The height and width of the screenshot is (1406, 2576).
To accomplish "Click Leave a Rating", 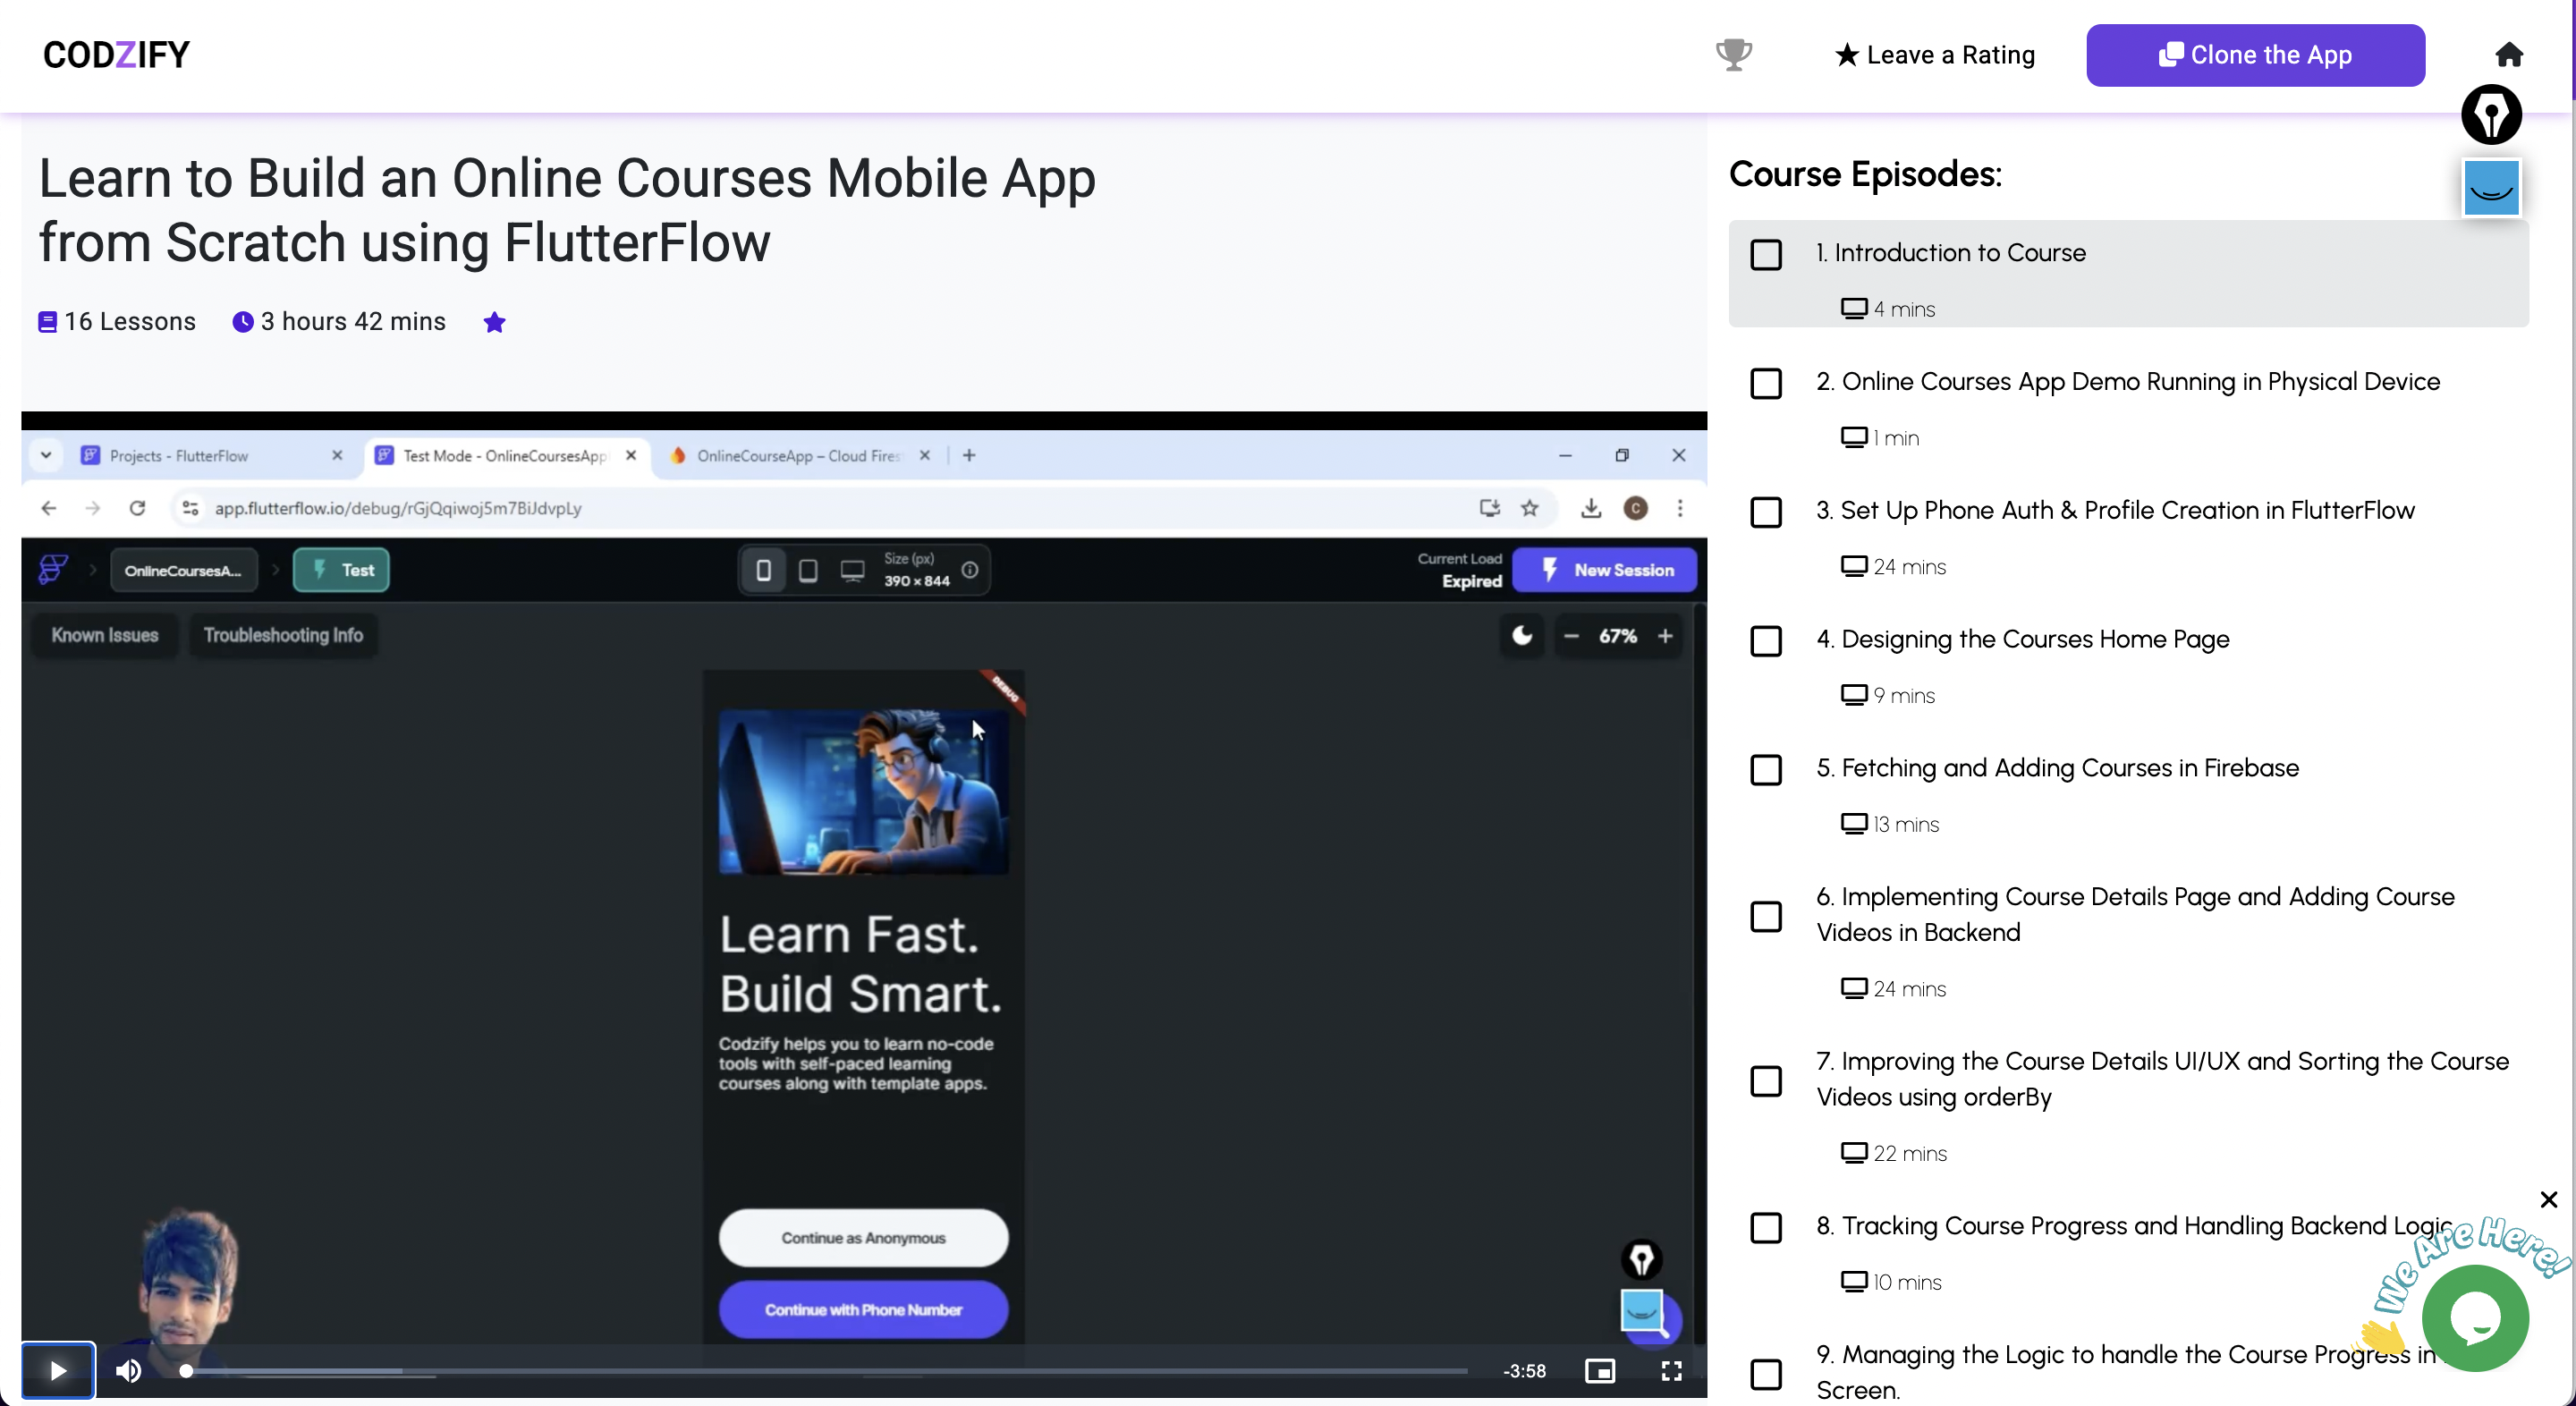I will (1934, 55).
